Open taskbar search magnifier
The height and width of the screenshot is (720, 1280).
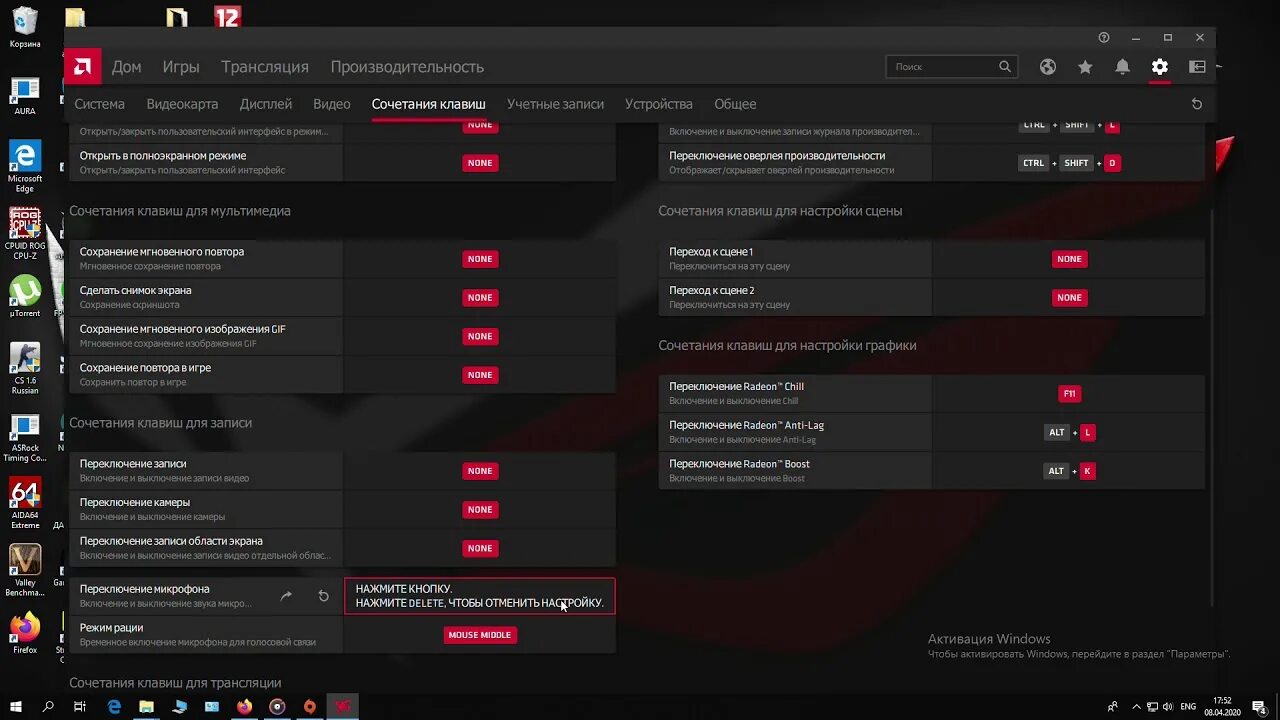48,706
